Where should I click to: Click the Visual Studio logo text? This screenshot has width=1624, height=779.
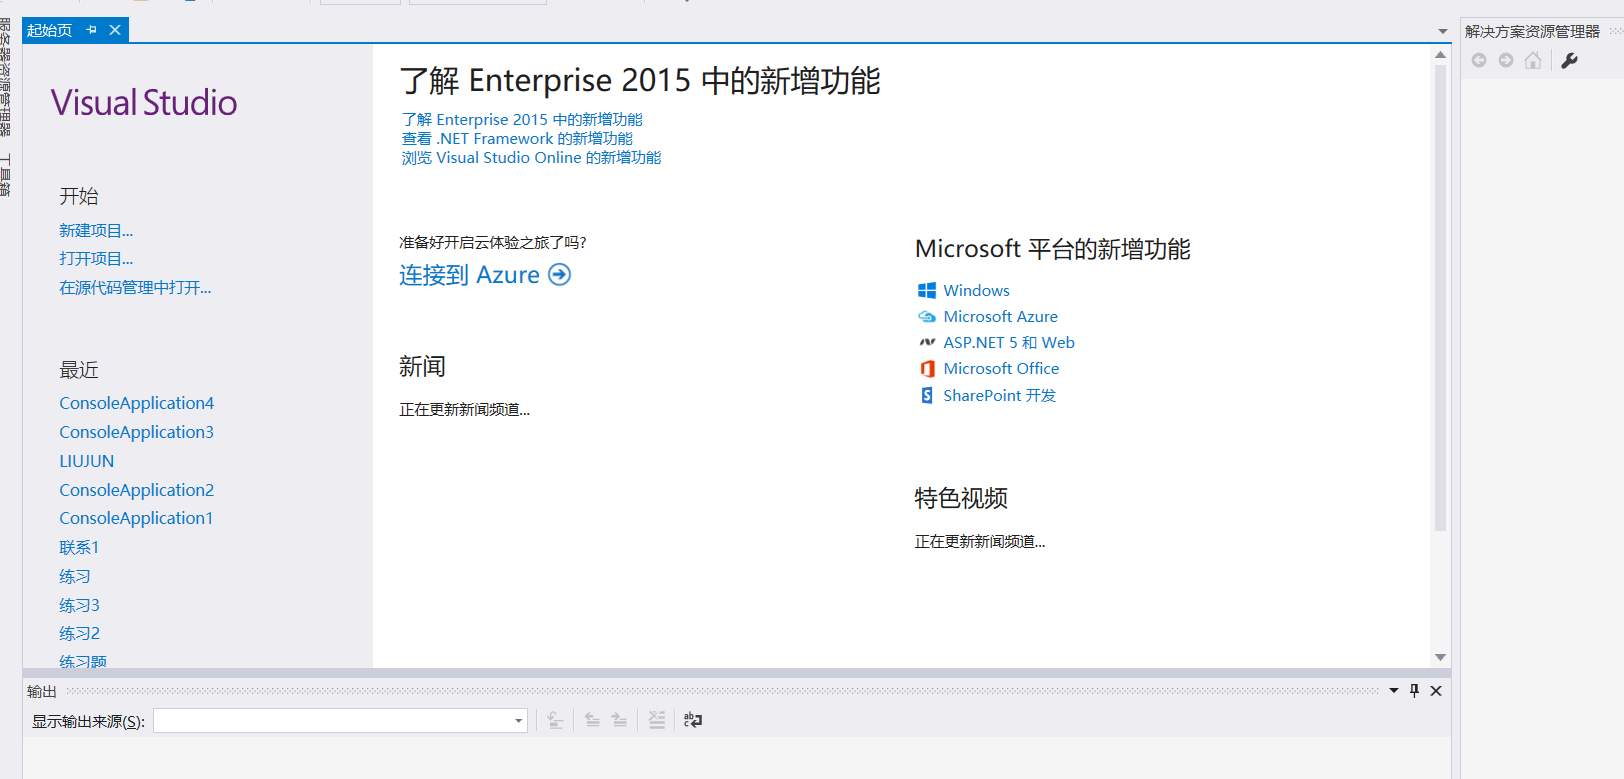[144, 103]
